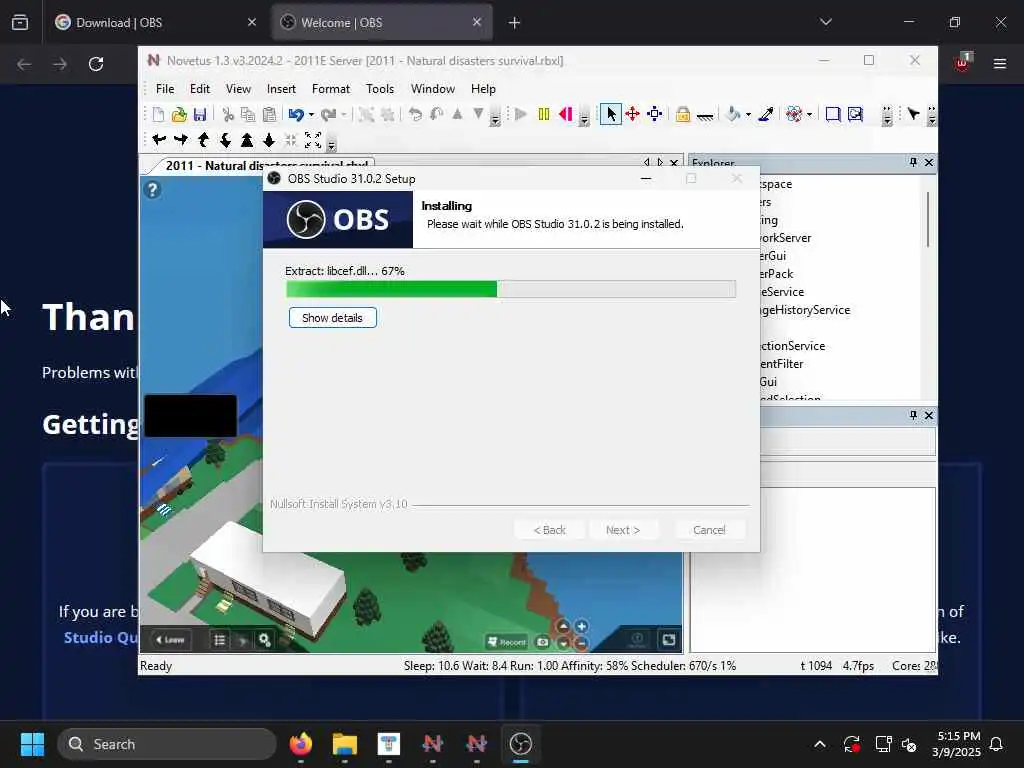
Task: Open the Help menu
Action: tap(483, 89)
